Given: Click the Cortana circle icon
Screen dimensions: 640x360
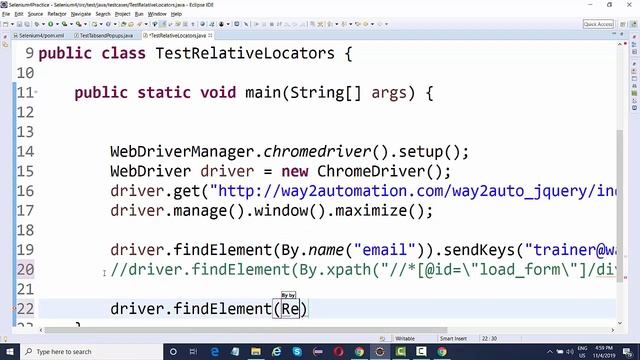Looking at the screenshot, I should coord(173,351).
